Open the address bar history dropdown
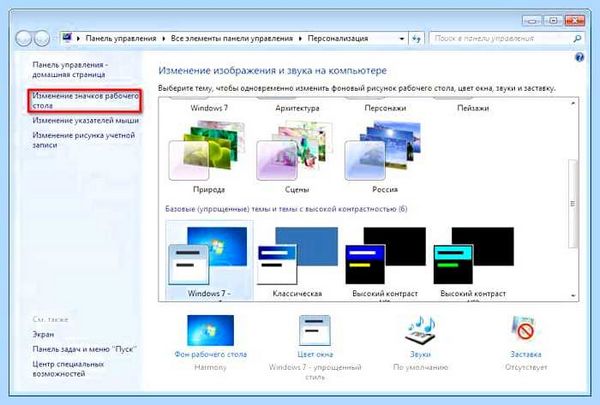Screen dimensions: 600x405 click(401, 39)
